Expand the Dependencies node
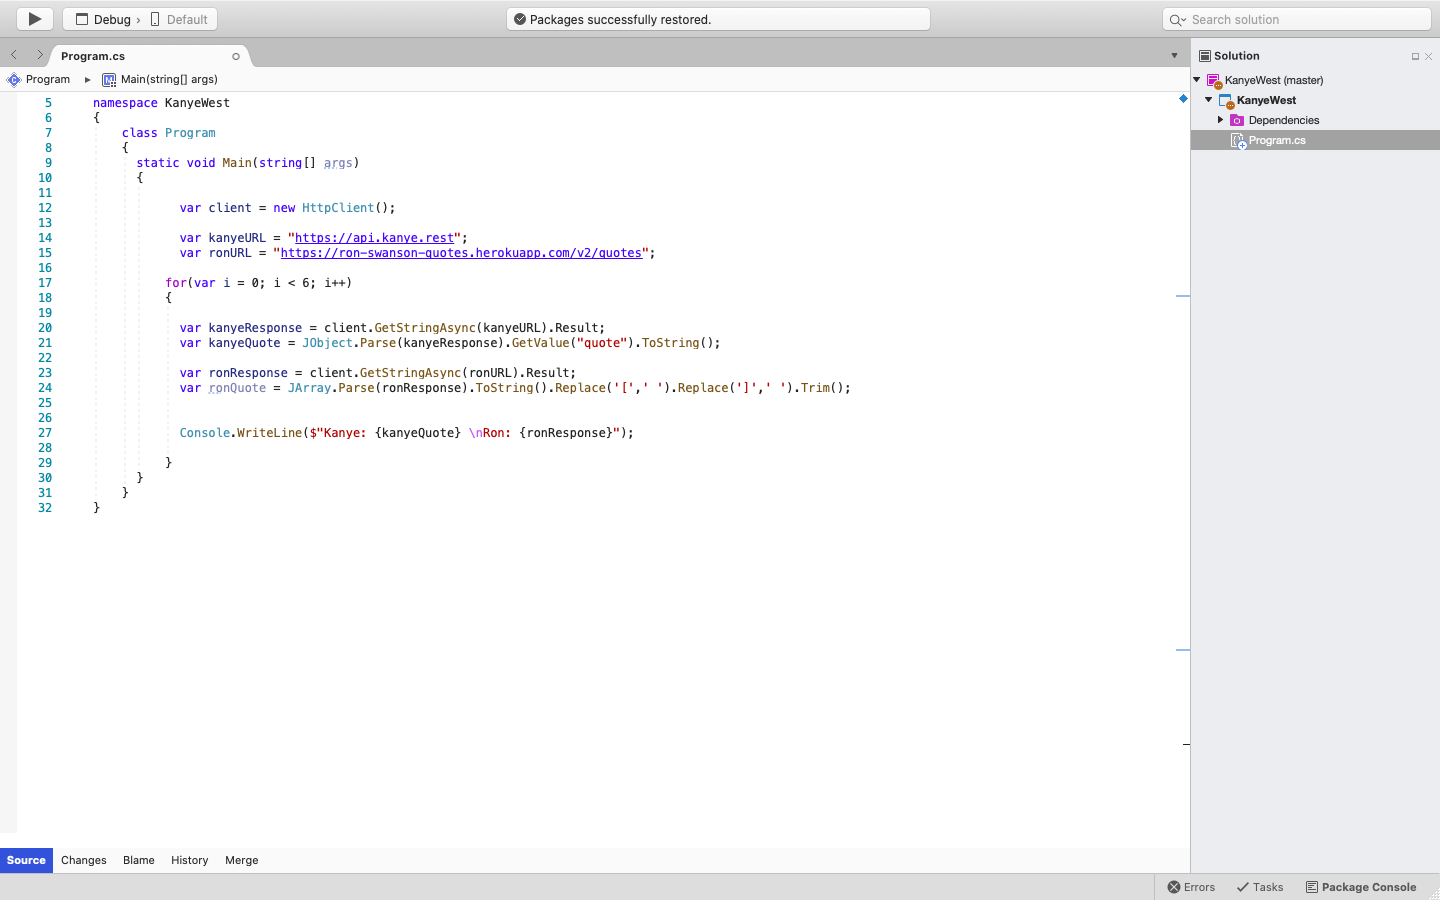The image size is (1440, 900). click(1218, 120)
